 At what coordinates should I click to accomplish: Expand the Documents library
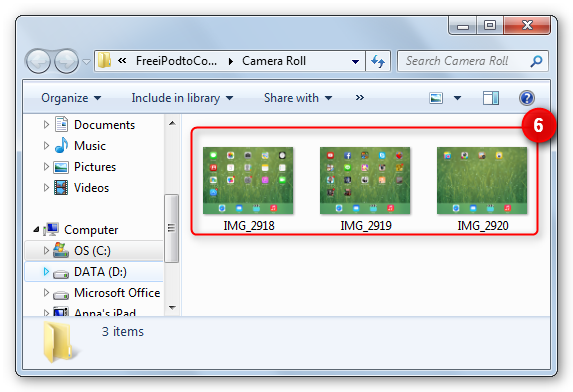(x=46, y=125)
